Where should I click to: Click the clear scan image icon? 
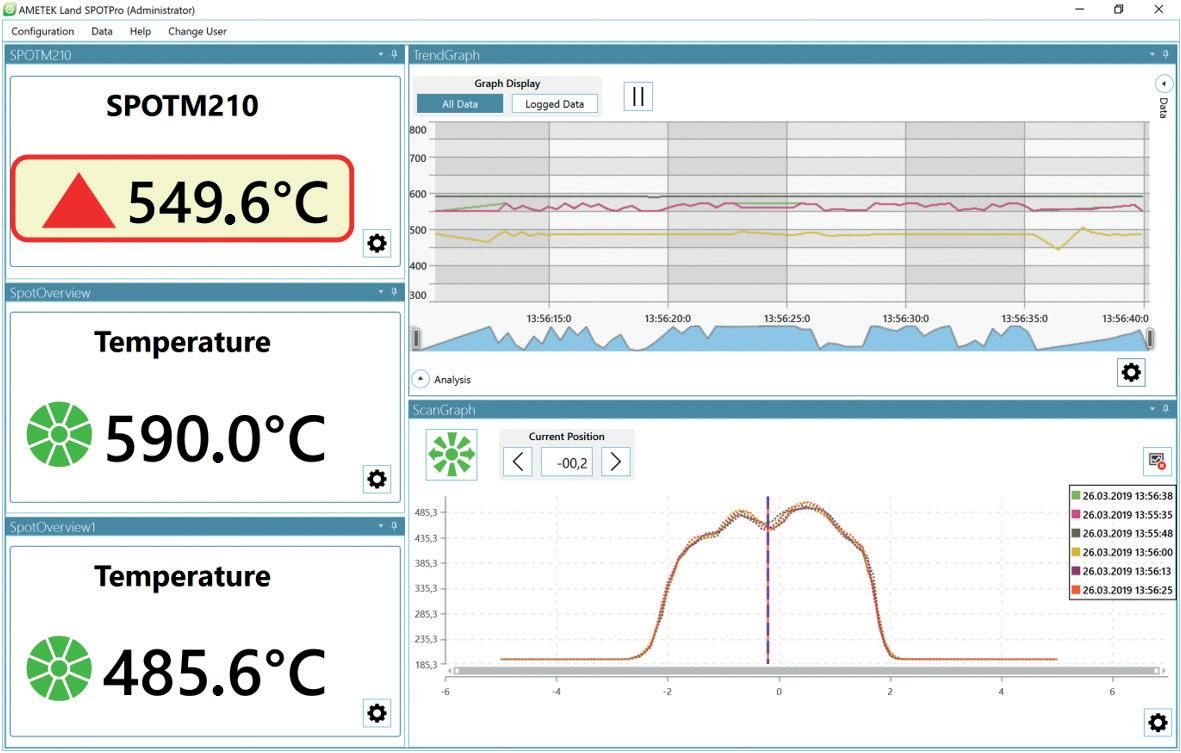1157,461
